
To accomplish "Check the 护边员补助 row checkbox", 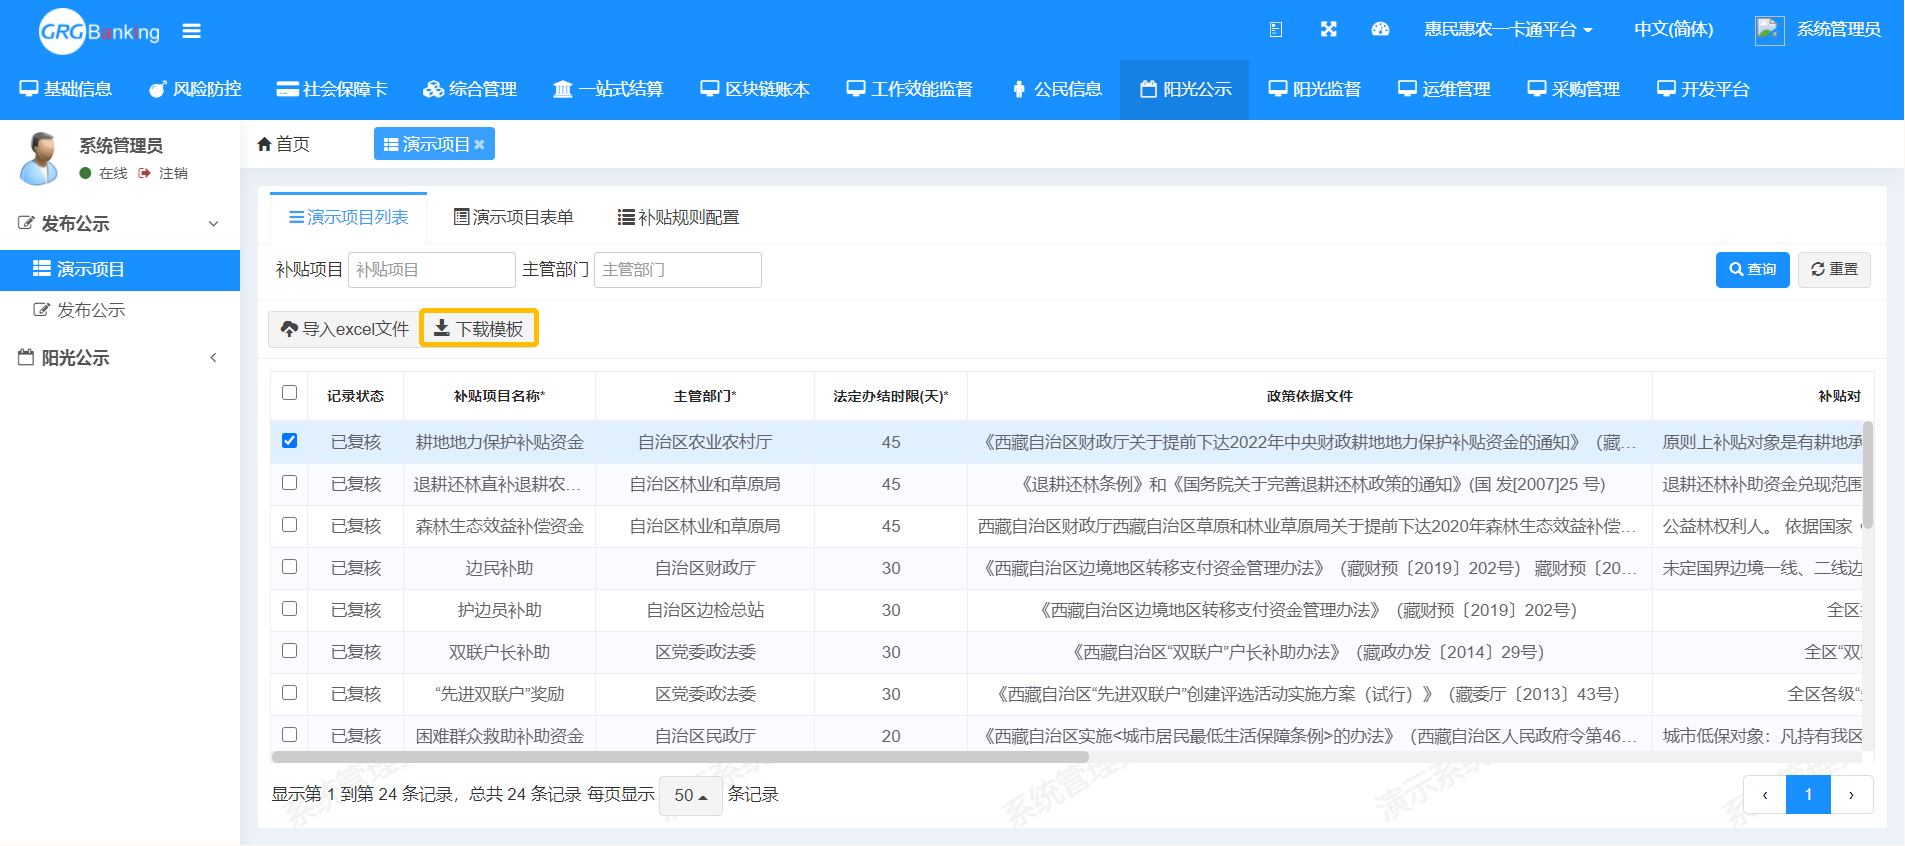I will pyautogui.click(x=289, y=608).
